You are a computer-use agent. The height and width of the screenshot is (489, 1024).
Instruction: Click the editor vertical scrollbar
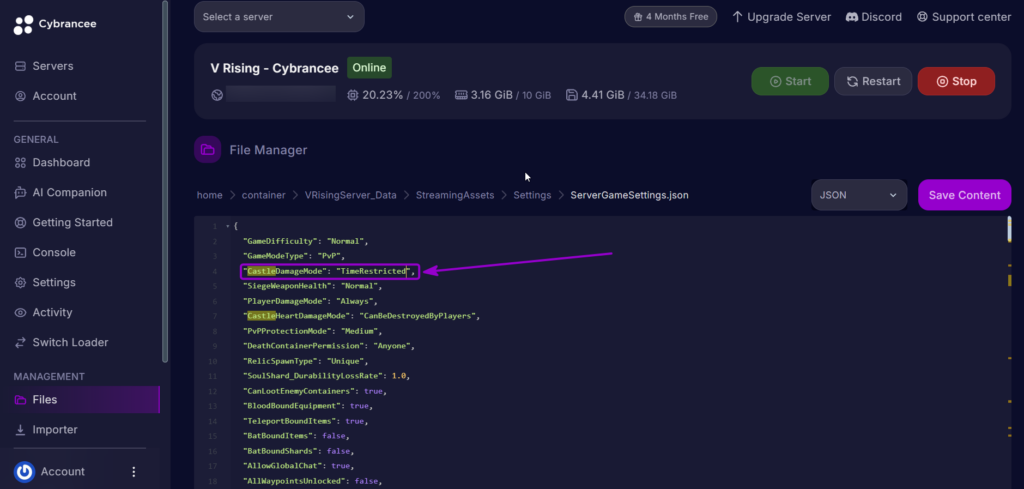pos(1009,230)
